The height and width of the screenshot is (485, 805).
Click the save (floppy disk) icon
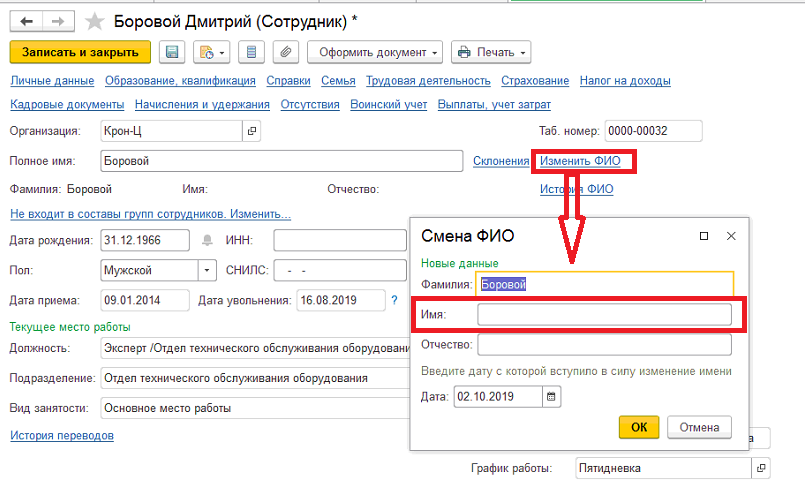click(x=171, y=52)
